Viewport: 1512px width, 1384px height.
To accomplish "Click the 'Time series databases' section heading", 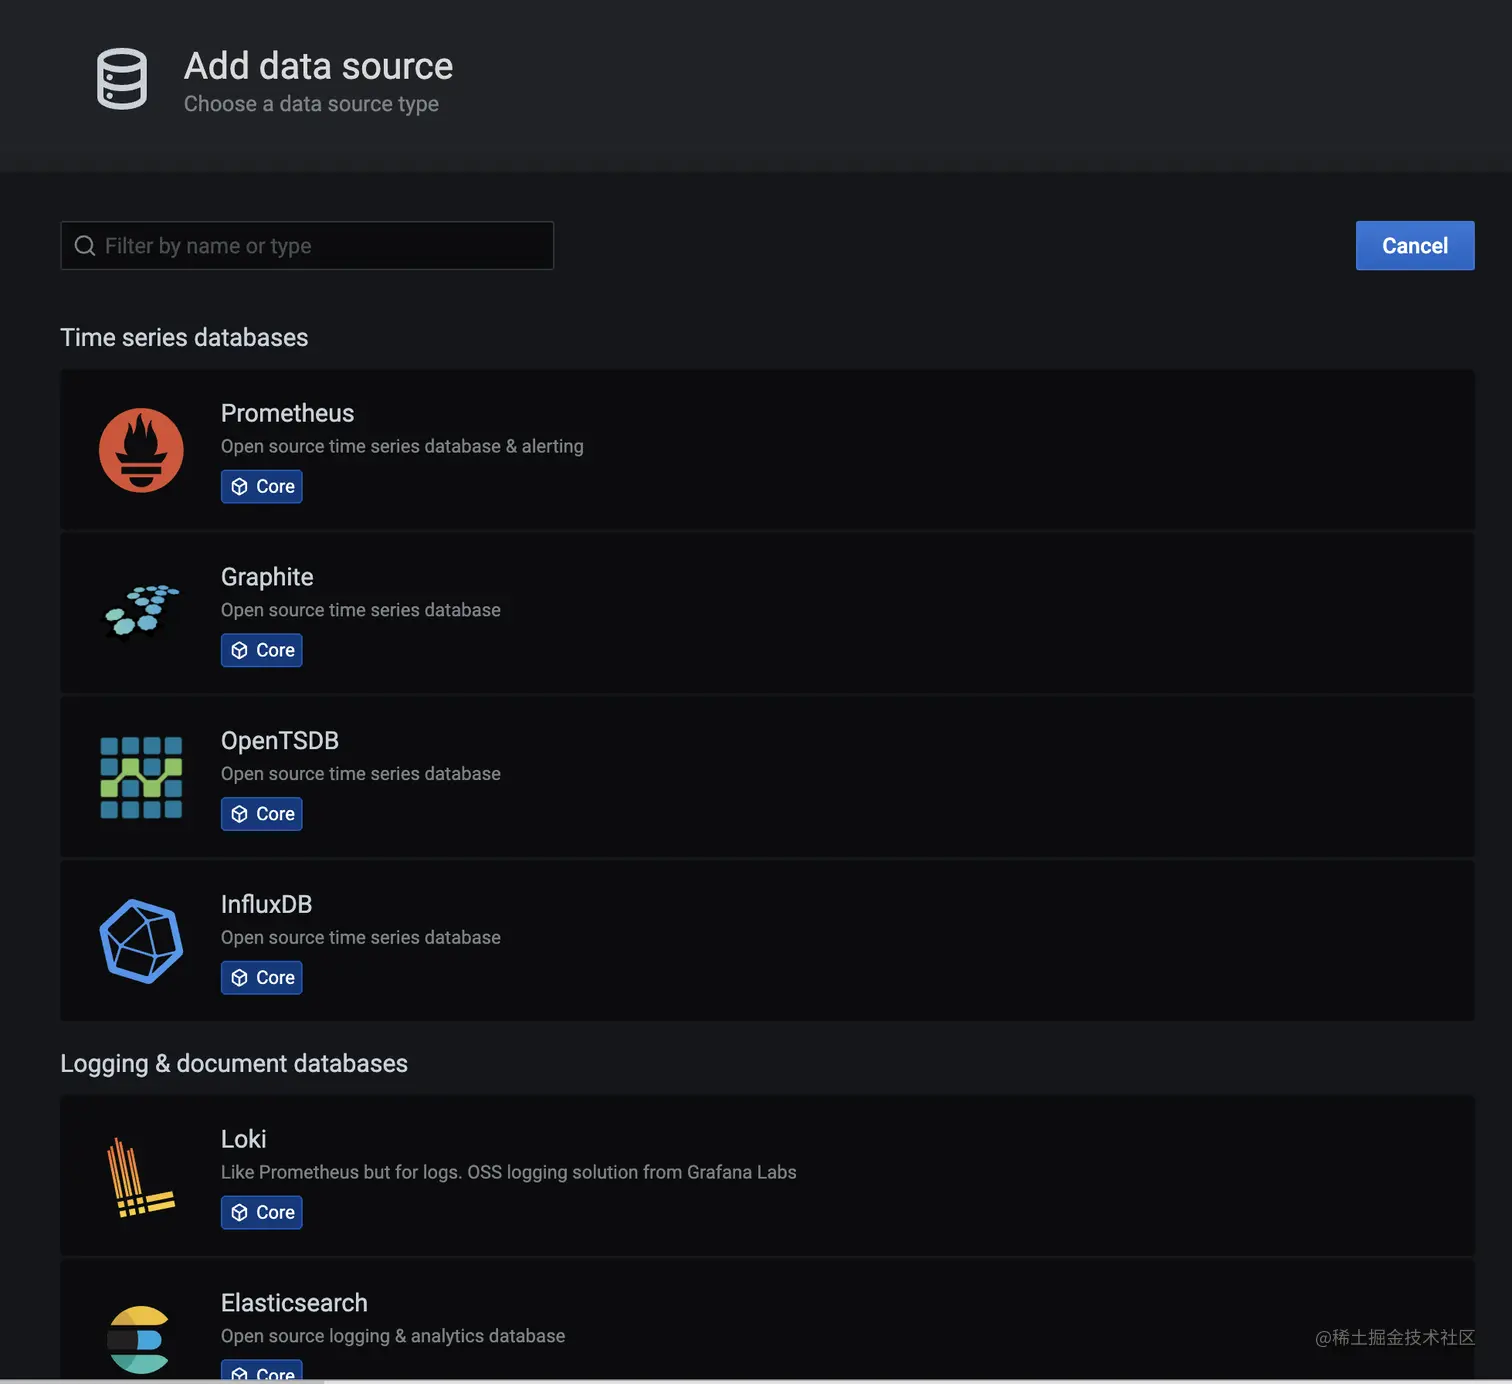I will [x=184, y=337].
